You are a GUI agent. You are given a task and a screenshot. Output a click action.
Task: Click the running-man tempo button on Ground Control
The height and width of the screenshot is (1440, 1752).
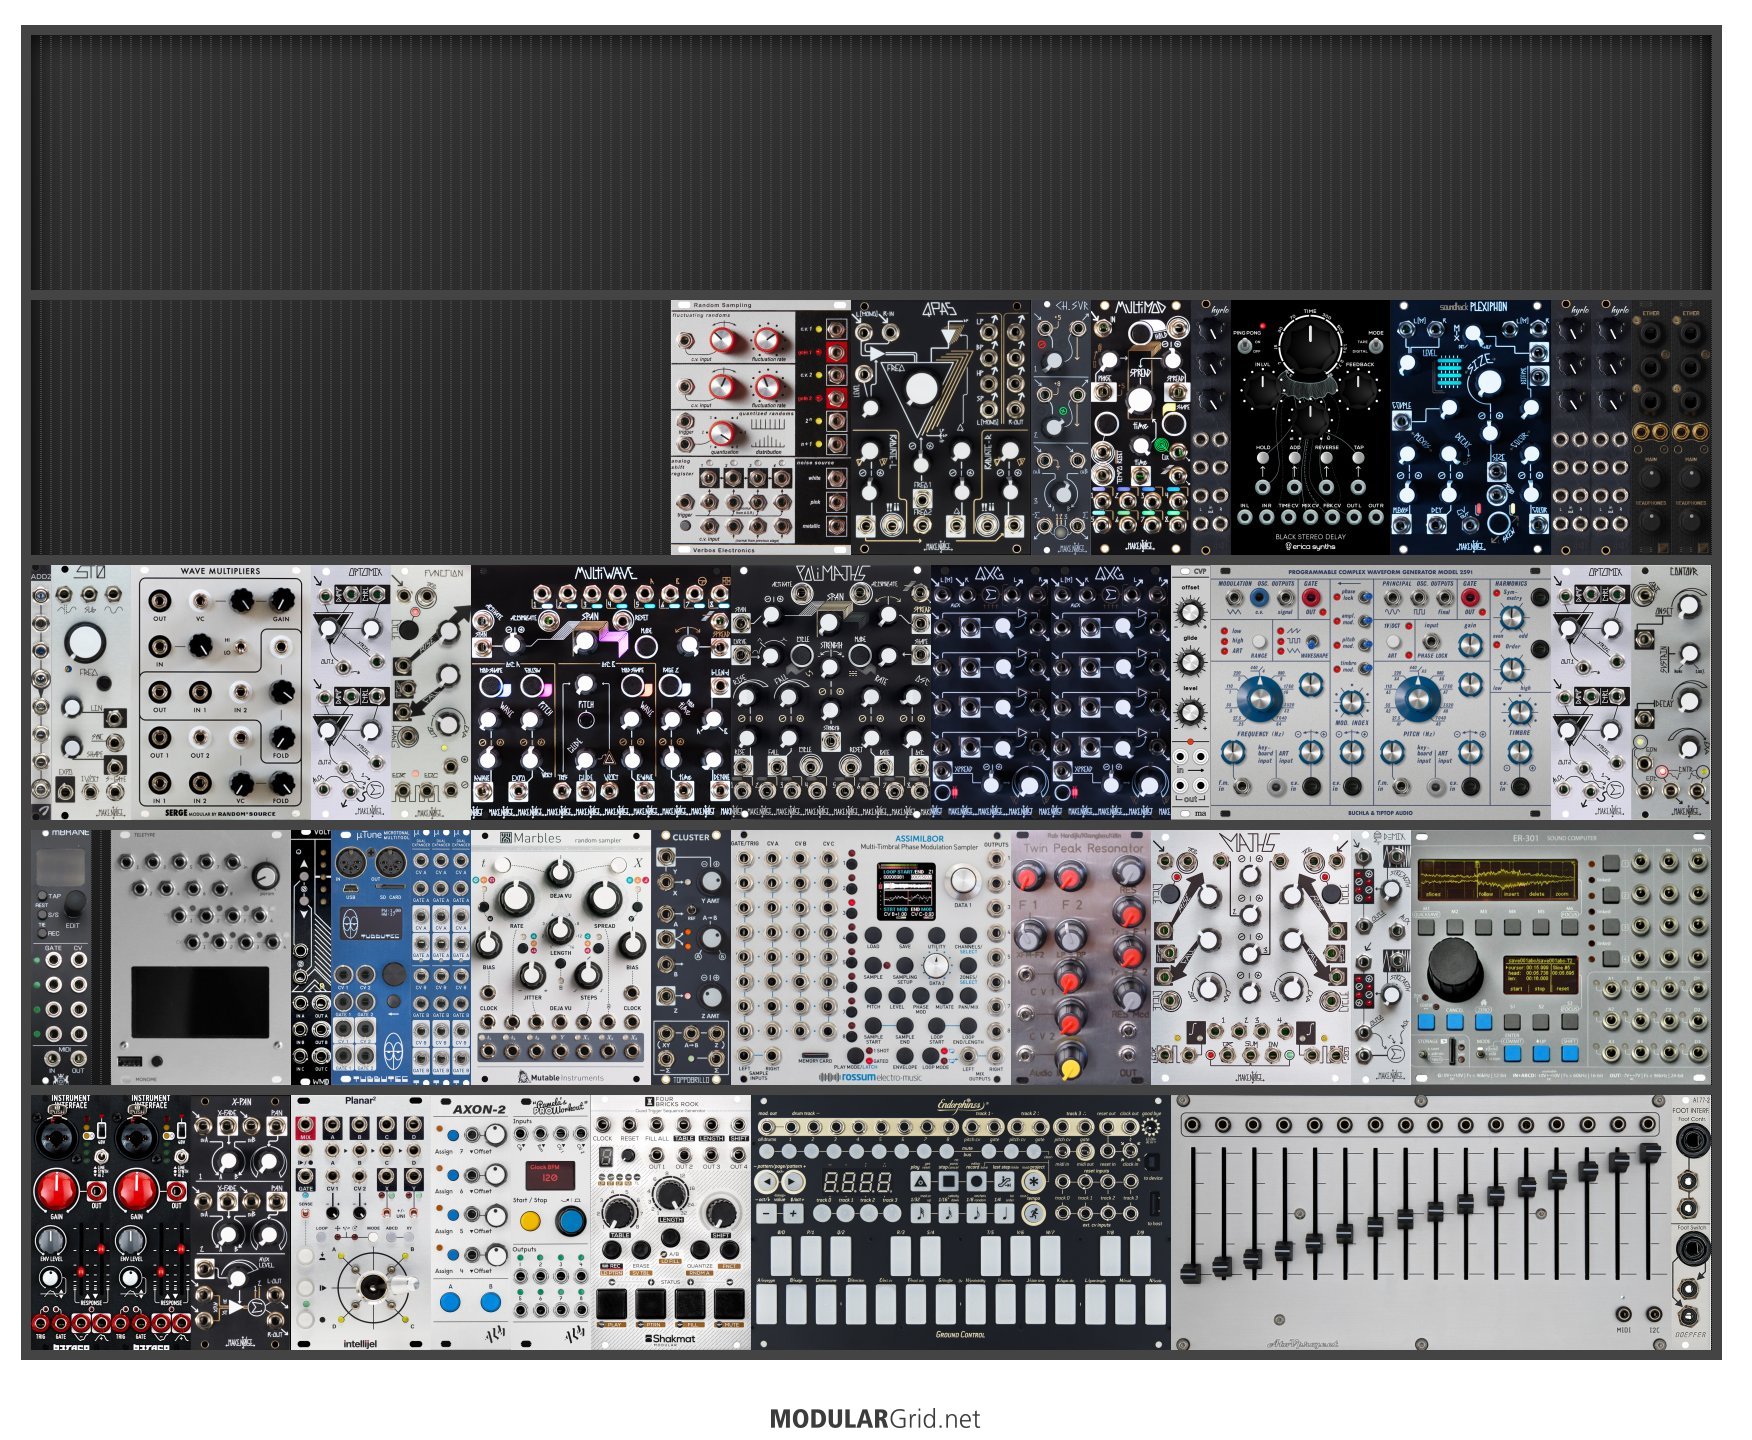1033,1212
